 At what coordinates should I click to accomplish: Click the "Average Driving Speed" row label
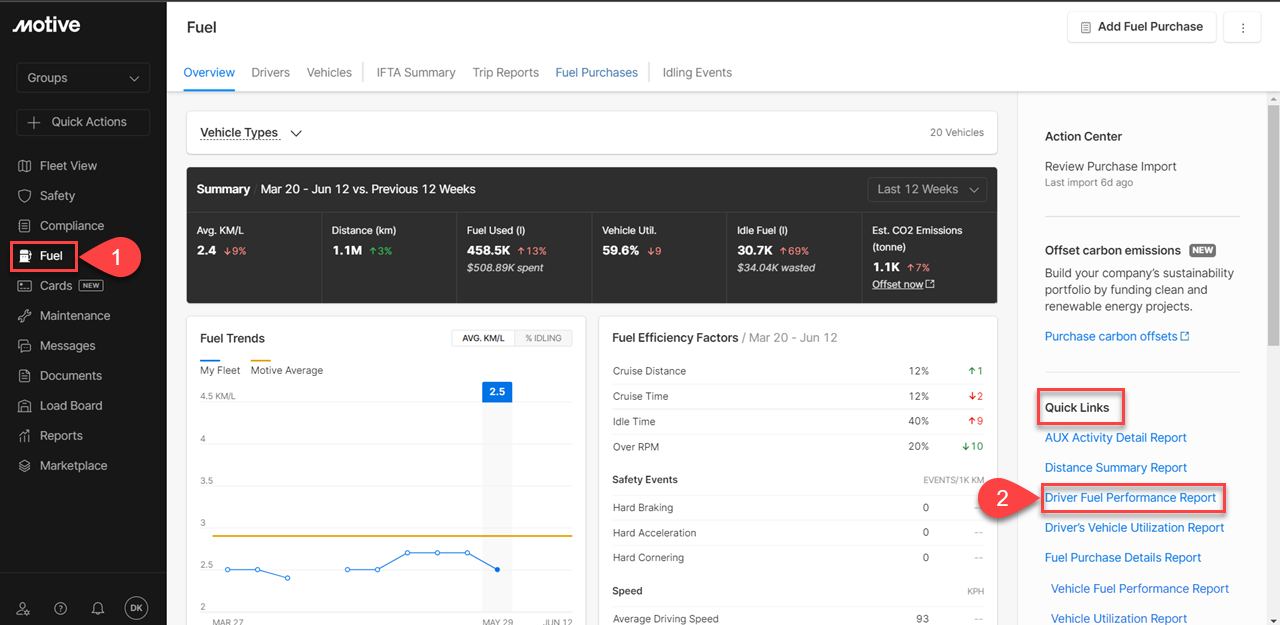tap(666, 619)
